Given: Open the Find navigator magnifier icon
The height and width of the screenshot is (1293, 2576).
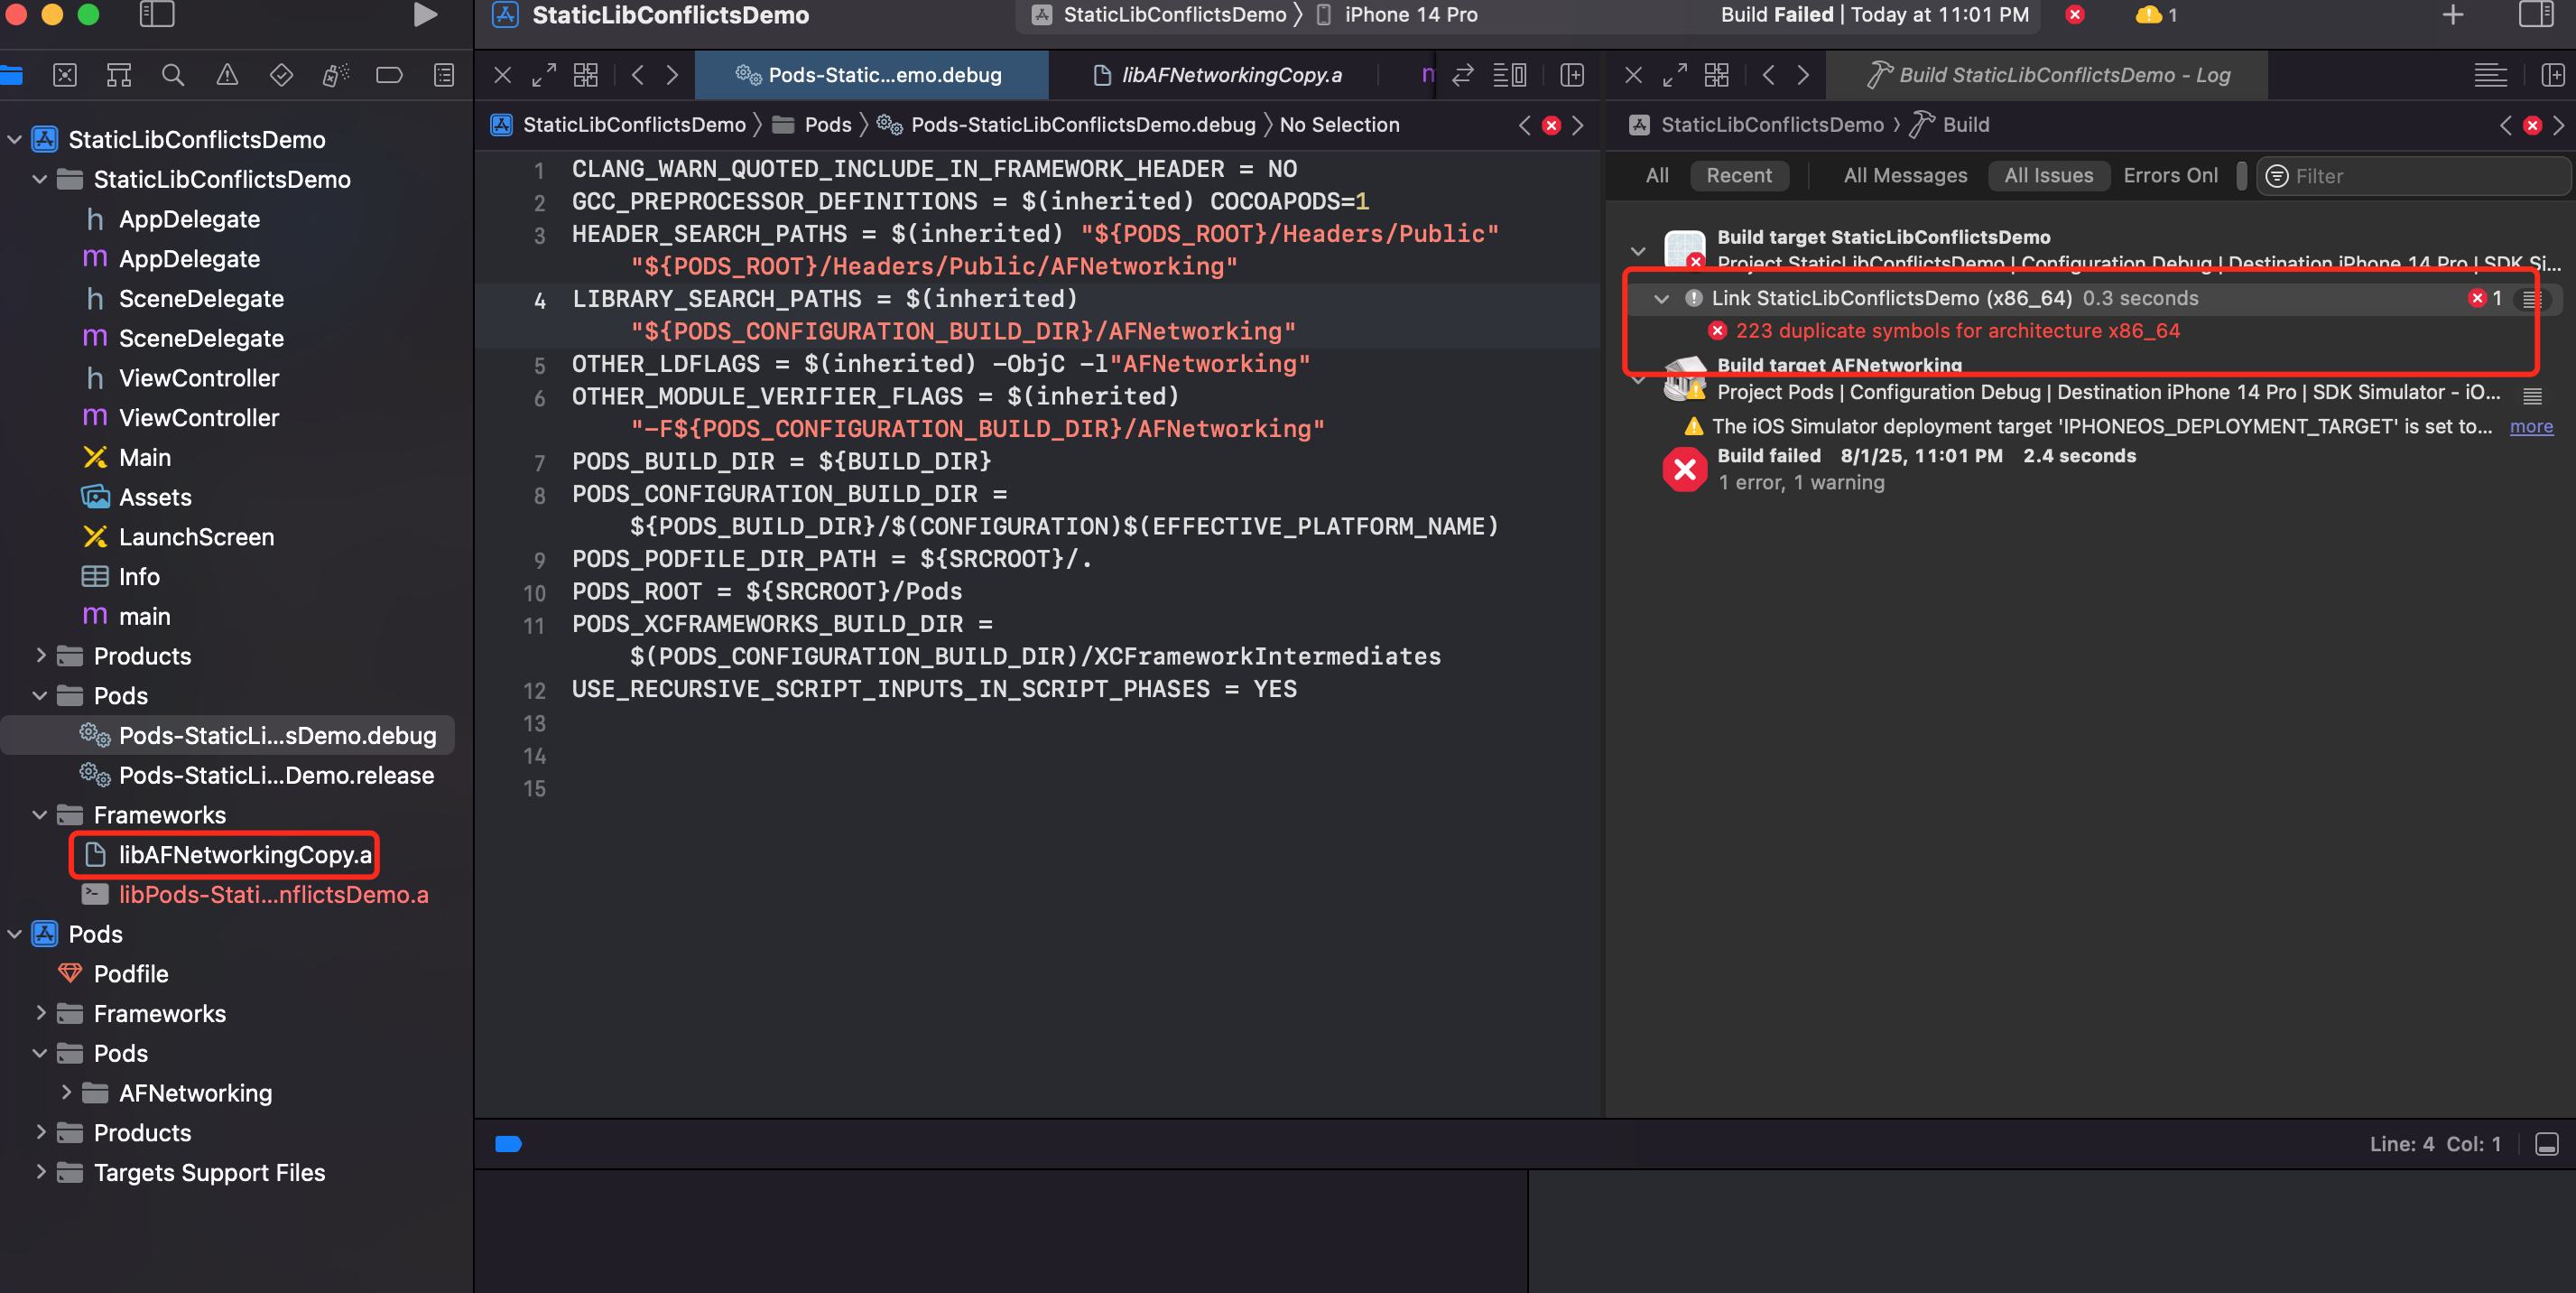Looking at the screenshot, I should 173,75.
